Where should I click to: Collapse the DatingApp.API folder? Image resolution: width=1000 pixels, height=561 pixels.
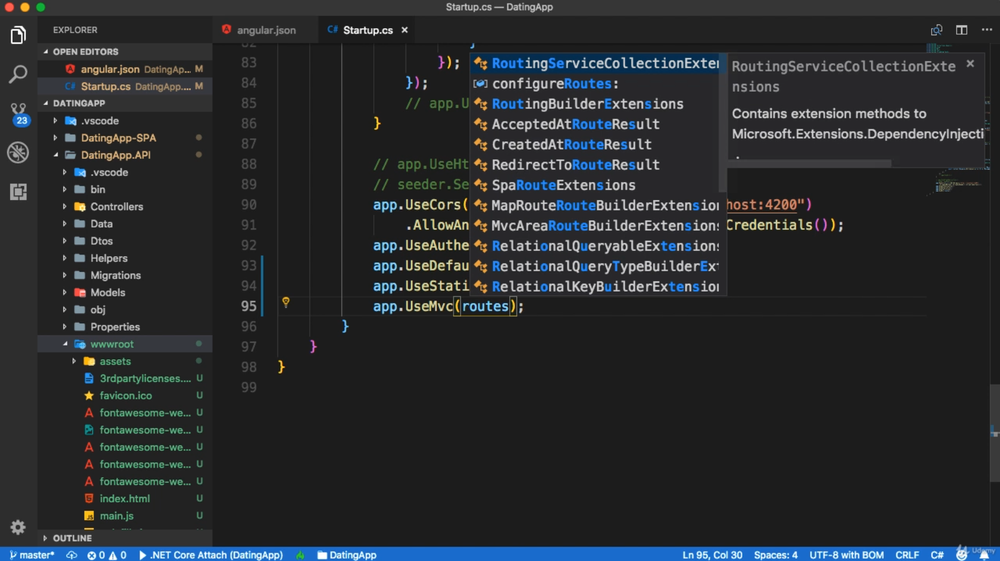[125, 155]
